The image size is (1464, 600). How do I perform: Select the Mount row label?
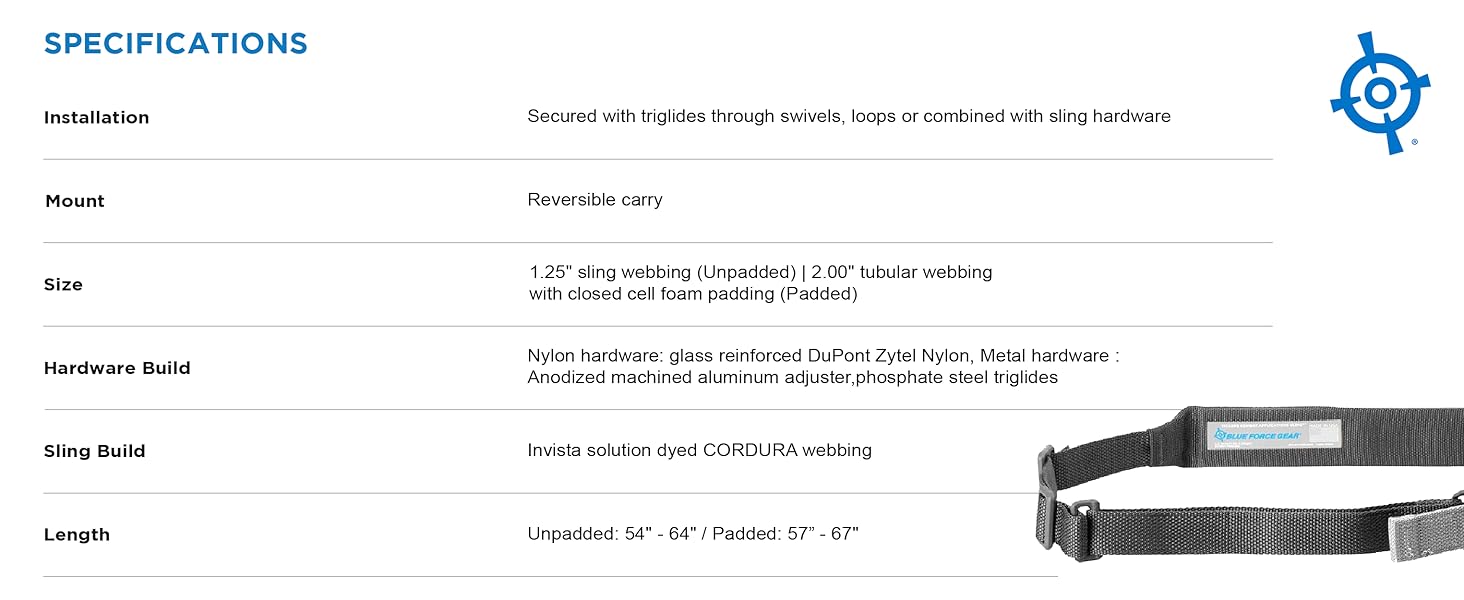pyautogui.click(x=75, y=201)
